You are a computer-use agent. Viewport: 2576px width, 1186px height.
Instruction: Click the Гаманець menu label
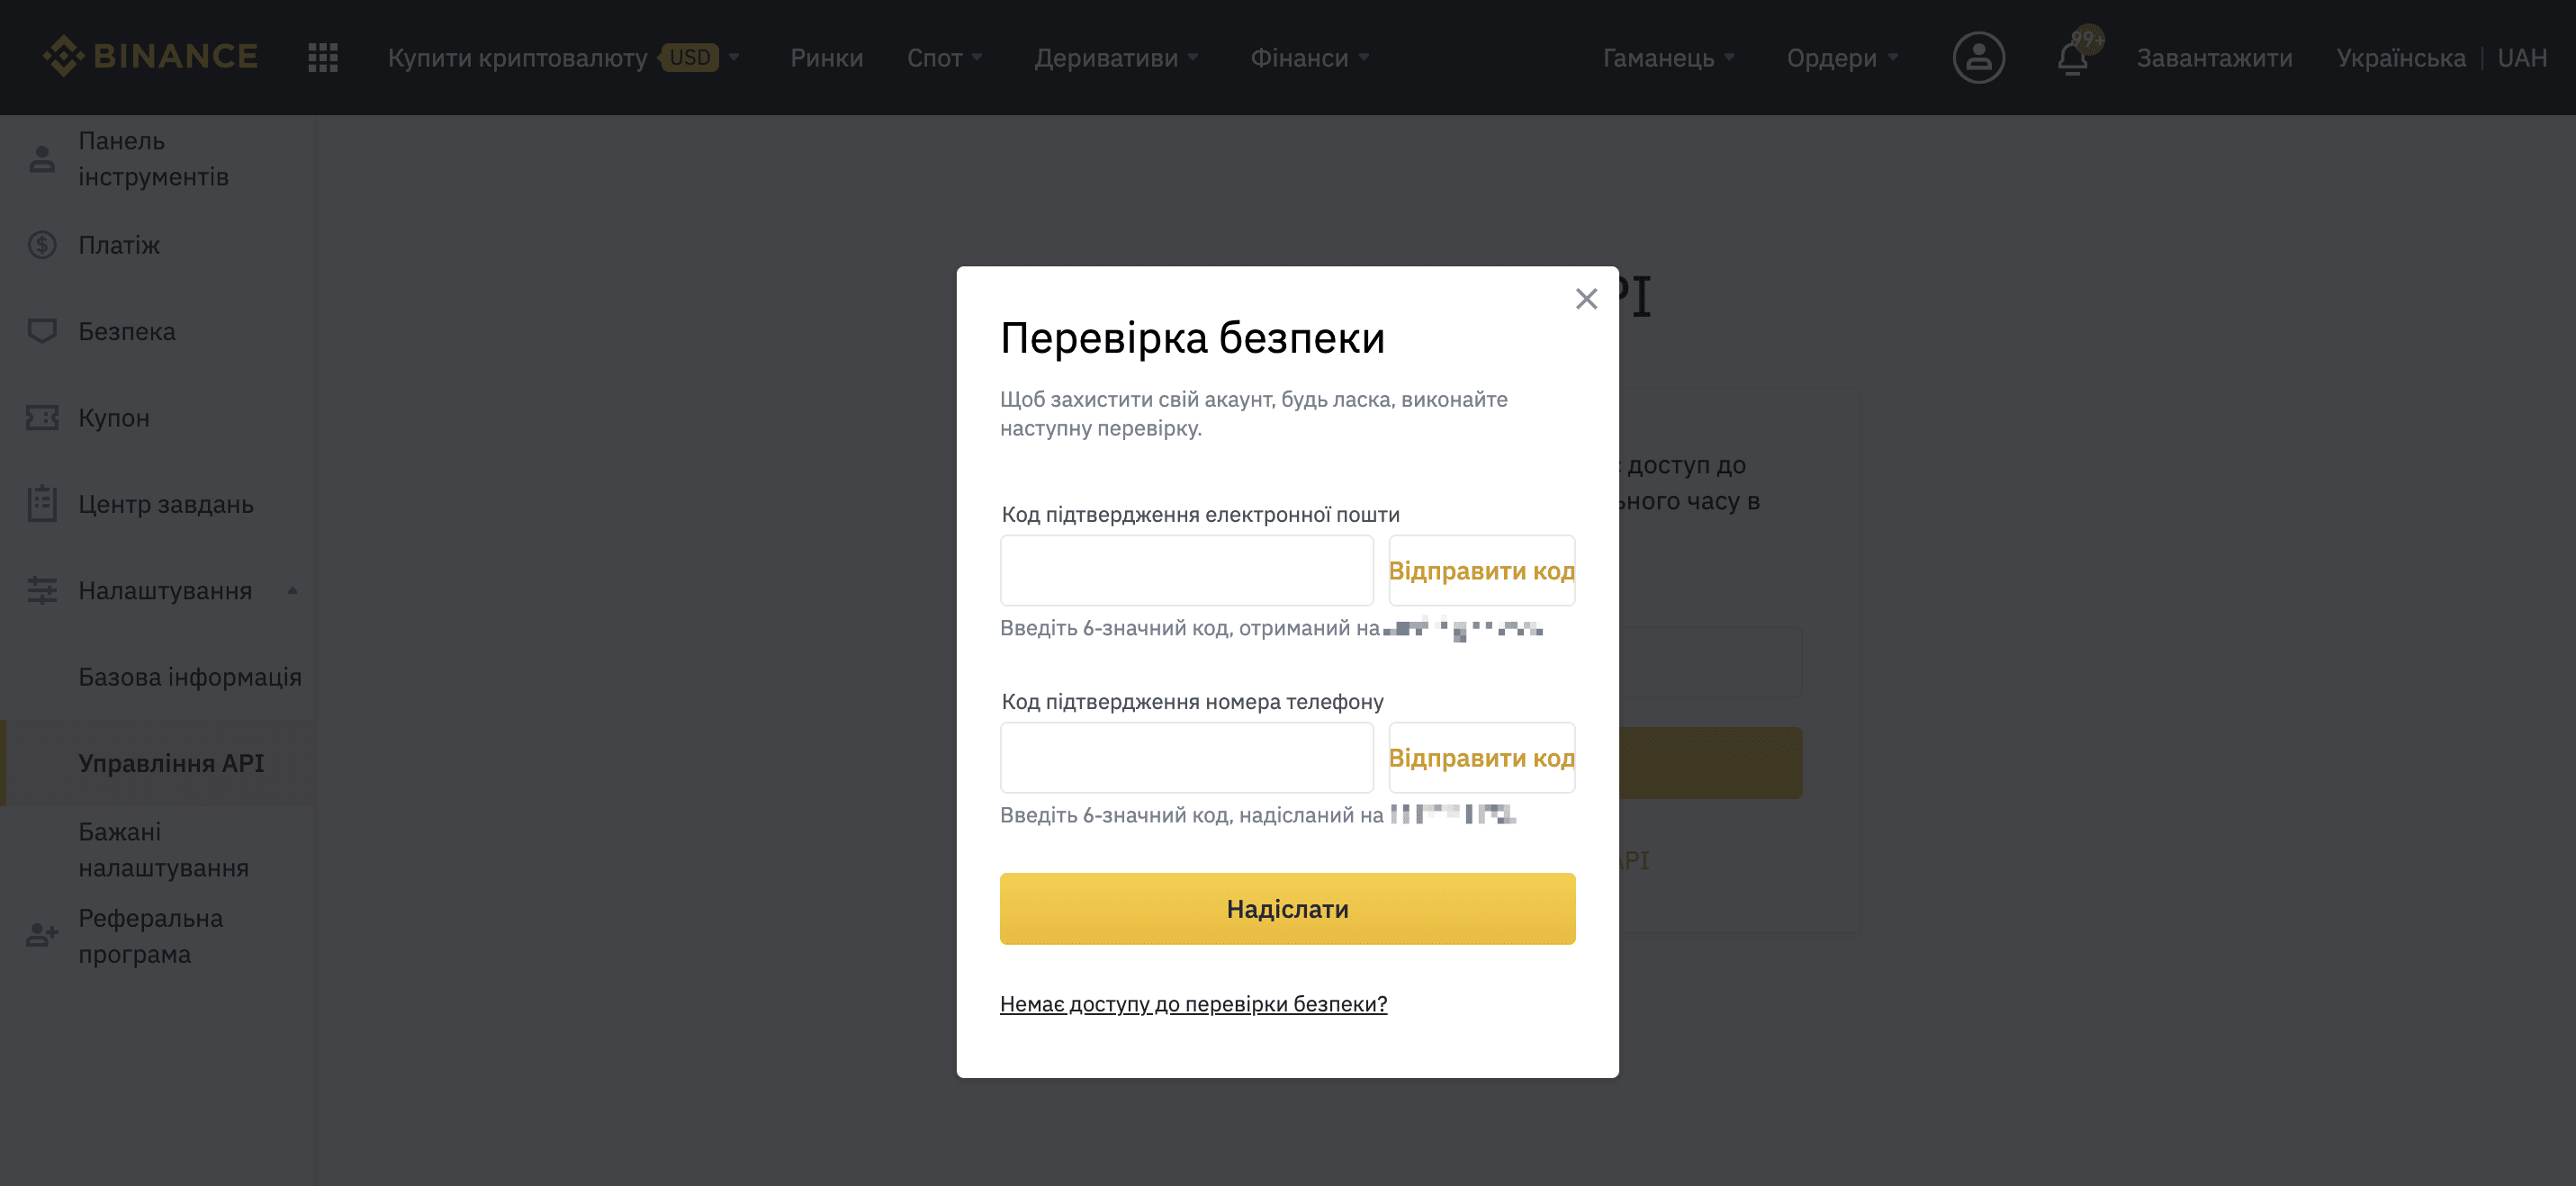pyautogui.click(x=1658, y=58)
